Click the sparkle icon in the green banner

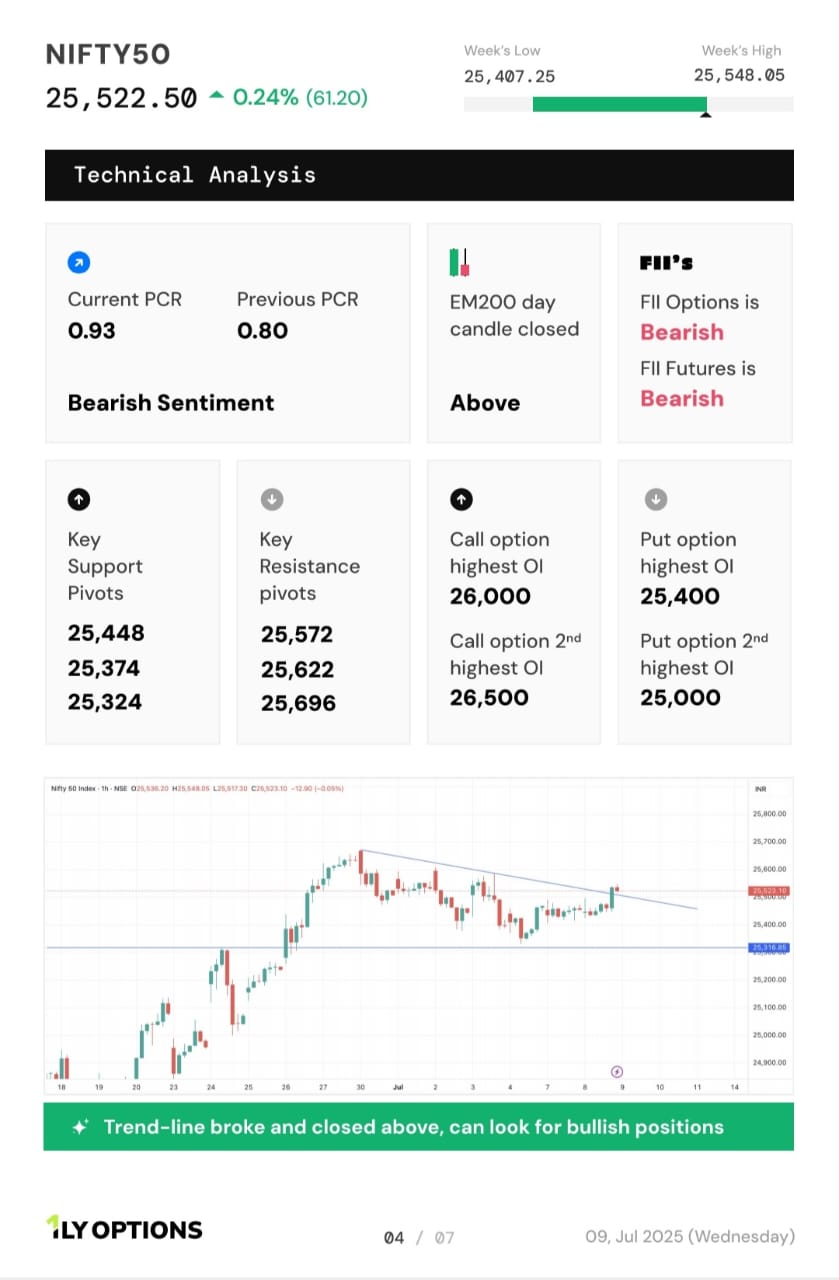click(x=80, y=1127)
